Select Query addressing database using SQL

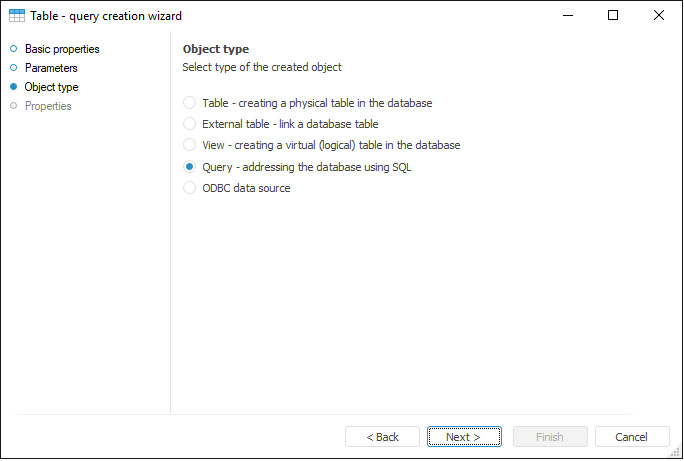[x=190, y=167]
